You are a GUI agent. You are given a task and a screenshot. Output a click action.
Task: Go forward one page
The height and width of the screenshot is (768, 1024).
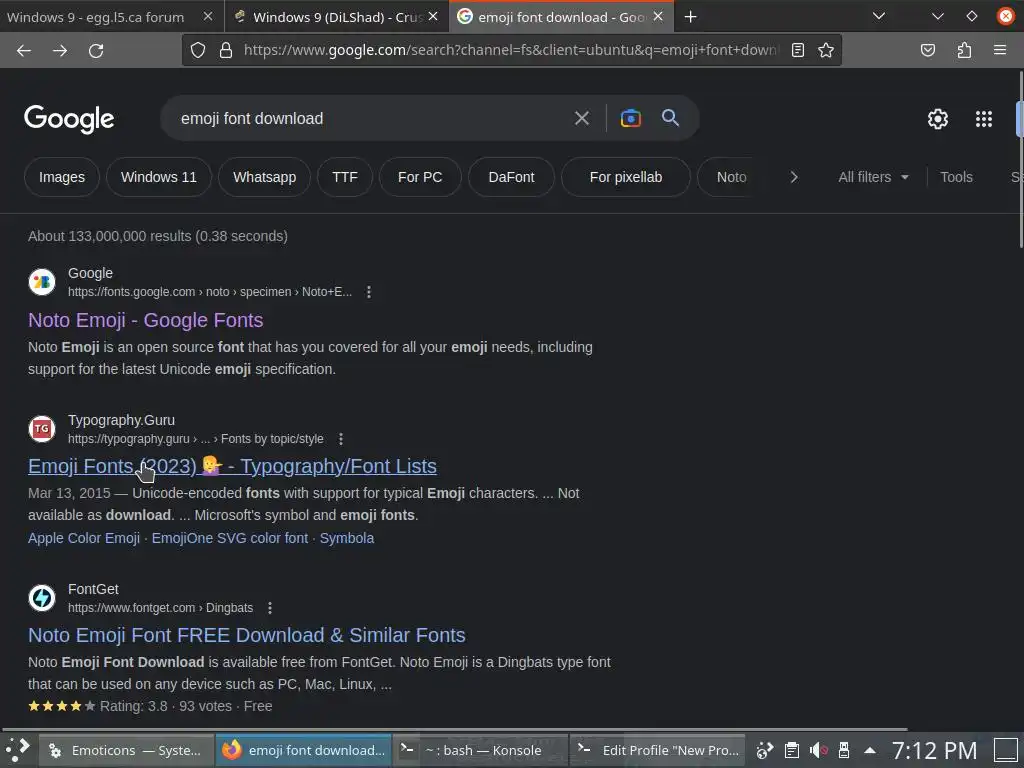coord(60,50)
